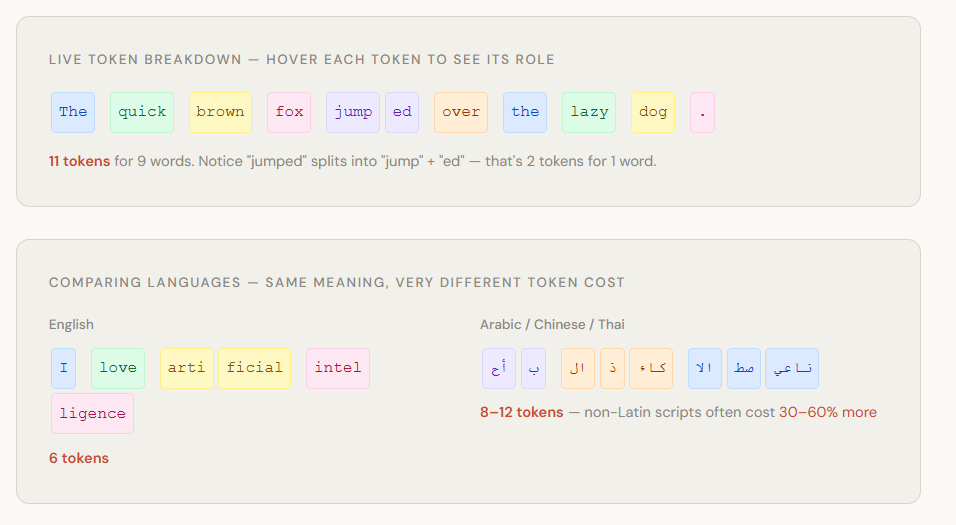The width and height of the screenshot is (956, 525).
Task: Click the last blue Arabic token
Action: point(792,368)
